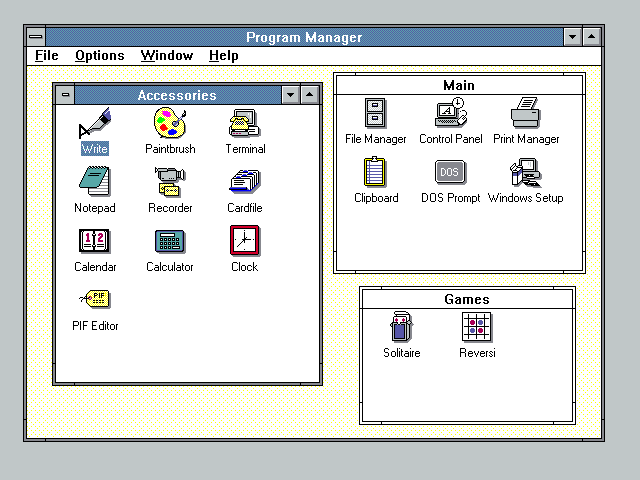Image resolution: width=640 pixels, height=480 pixels.
Task: Click the "Cardfile" label text
Action: [x=244, y=208]
